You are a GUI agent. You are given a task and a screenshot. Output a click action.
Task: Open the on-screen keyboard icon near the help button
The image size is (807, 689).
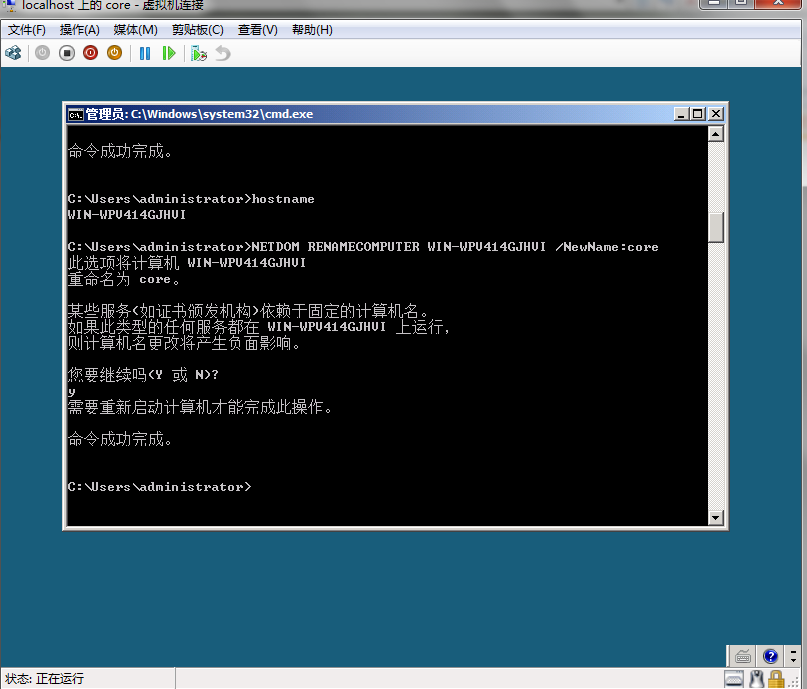743,656
